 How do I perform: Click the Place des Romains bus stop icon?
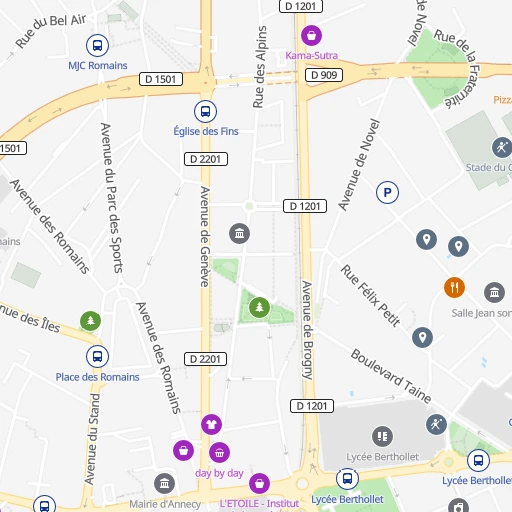click(97, 357)
